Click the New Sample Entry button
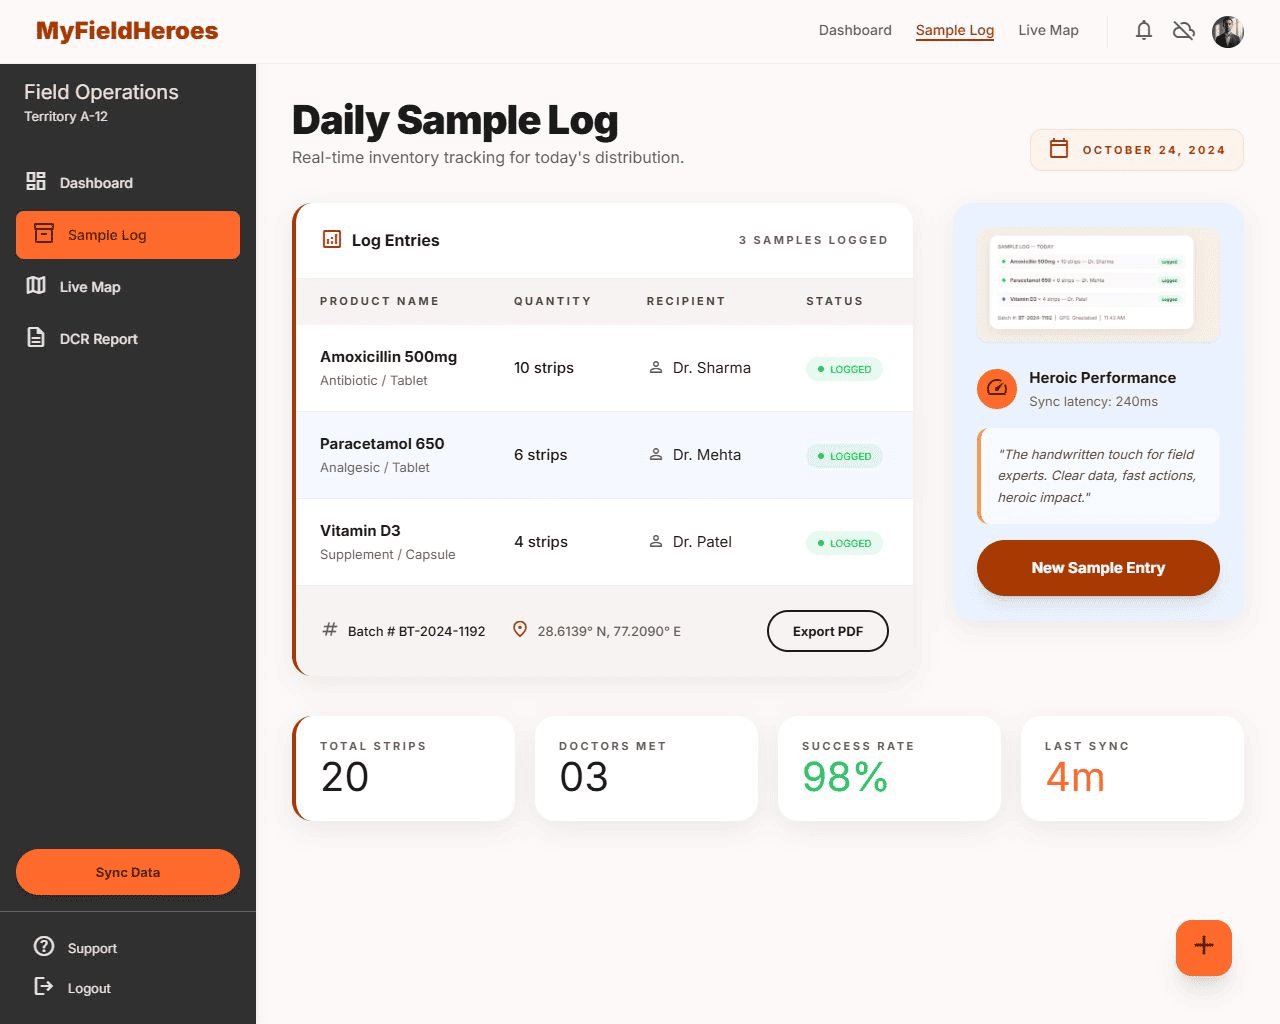The image size is (1280, 1024). (1098, 568)
